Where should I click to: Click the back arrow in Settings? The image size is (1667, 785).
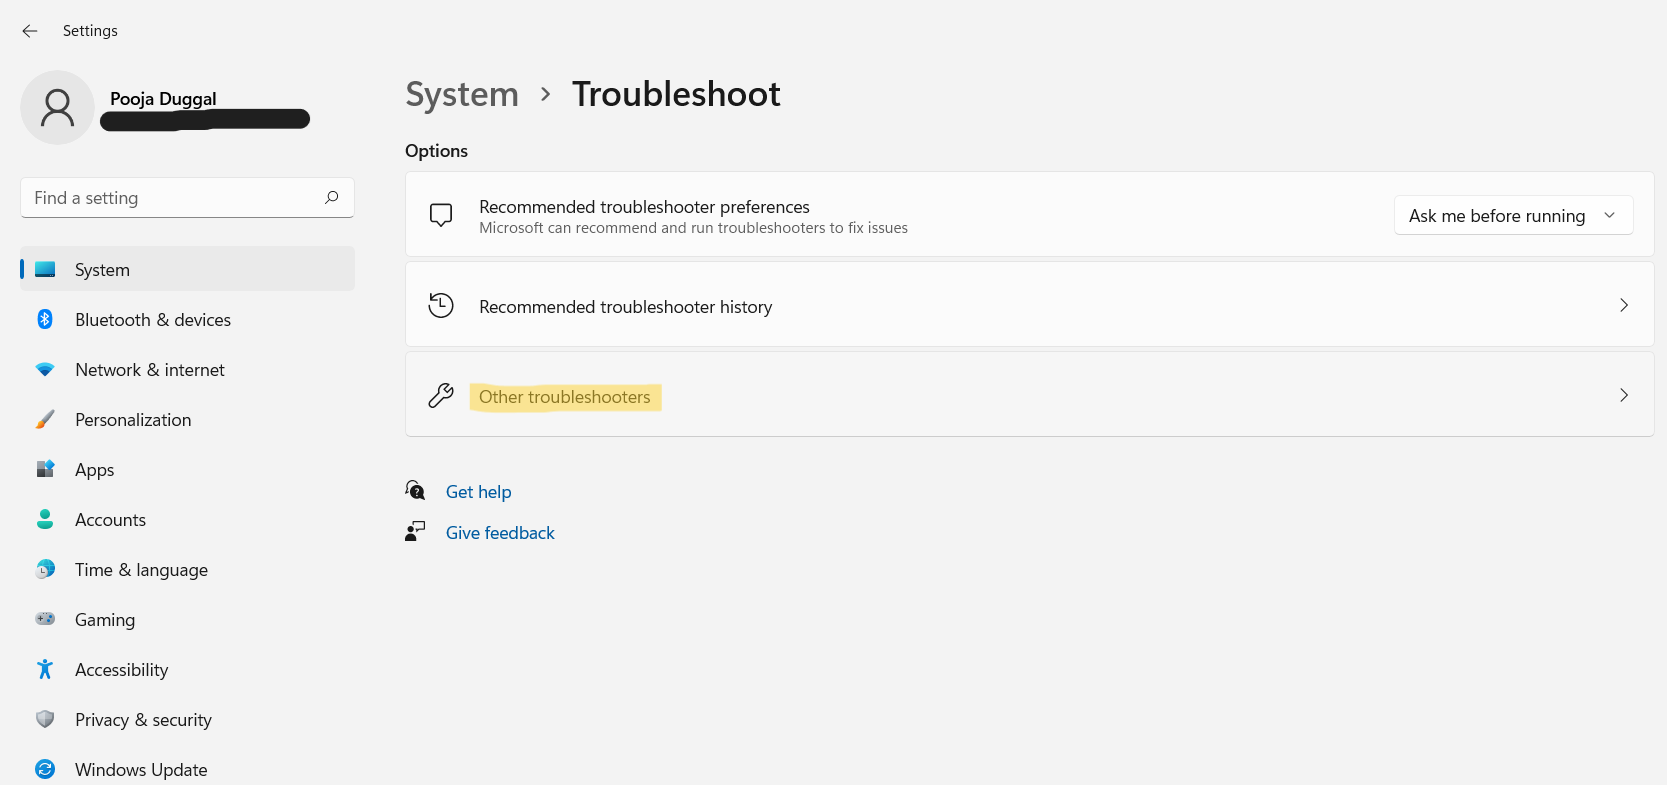tap(30, 31)
